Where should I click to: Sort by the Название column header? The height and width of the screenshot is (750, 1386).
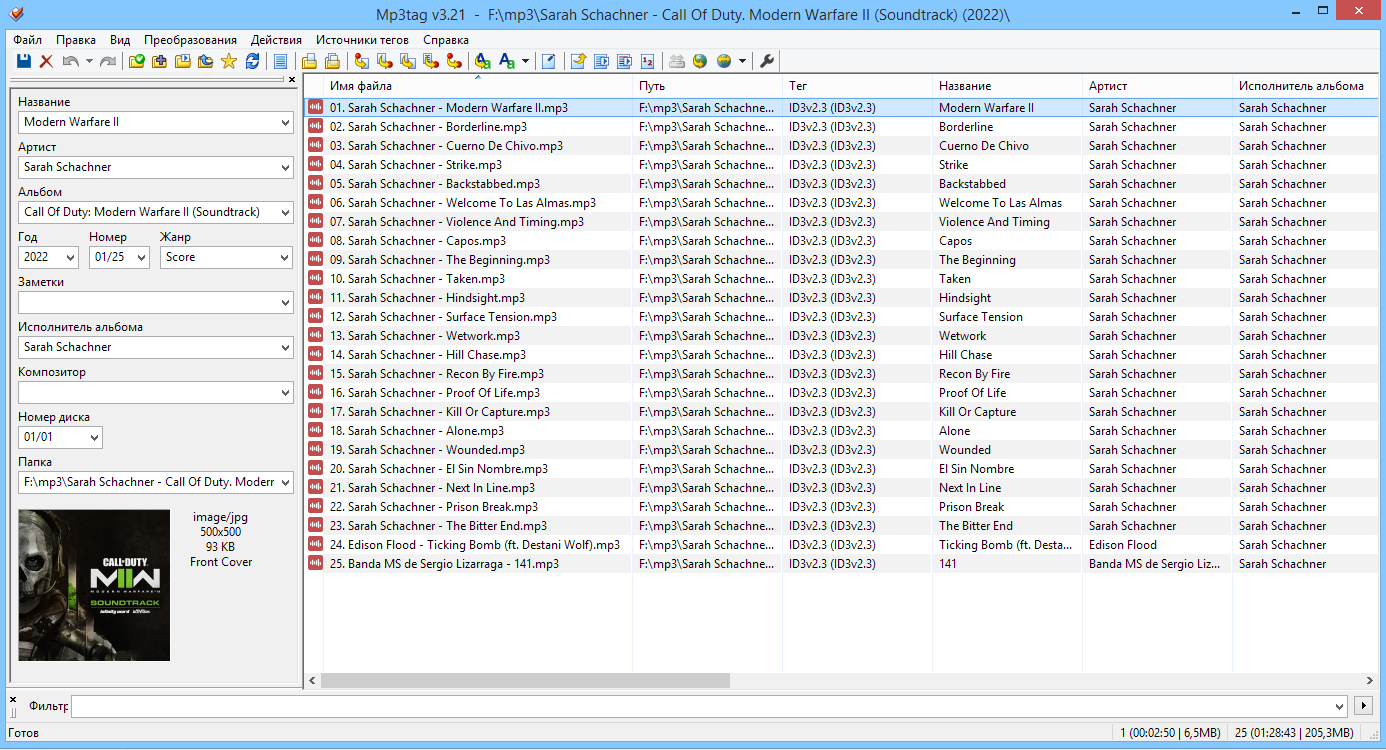(x=1008, y=86)
